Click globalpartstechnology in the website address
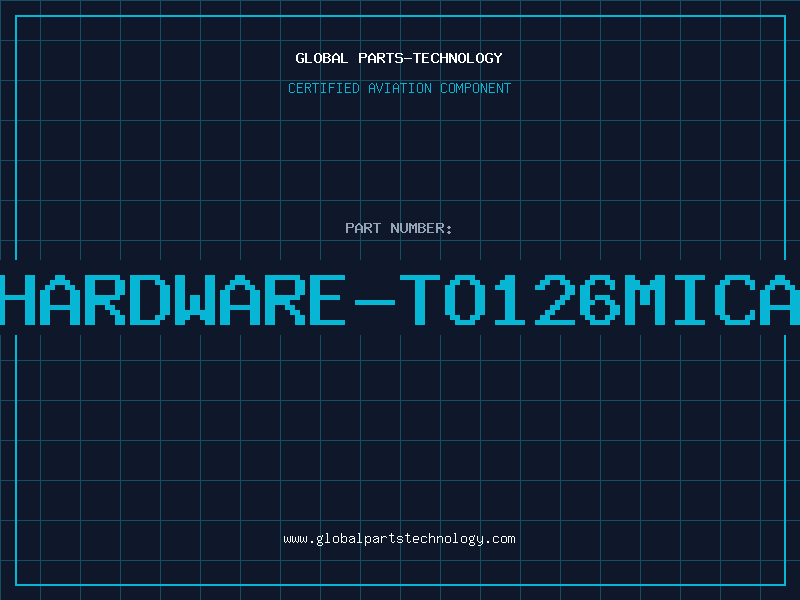 399,539
